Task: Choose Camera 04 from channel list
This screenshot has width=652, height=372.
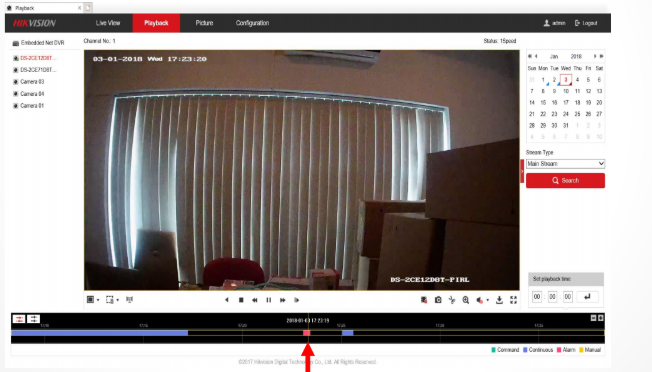Action: (x=32, y=94)
